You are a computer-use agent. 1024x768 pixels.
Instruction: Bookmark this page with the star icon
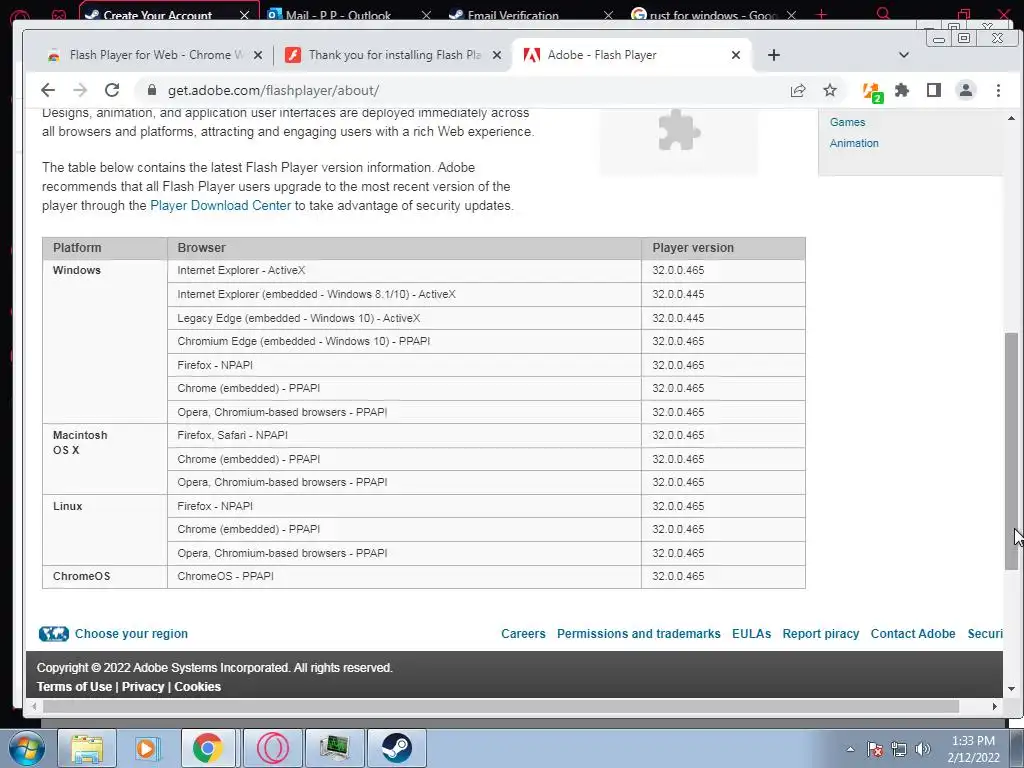829,90
